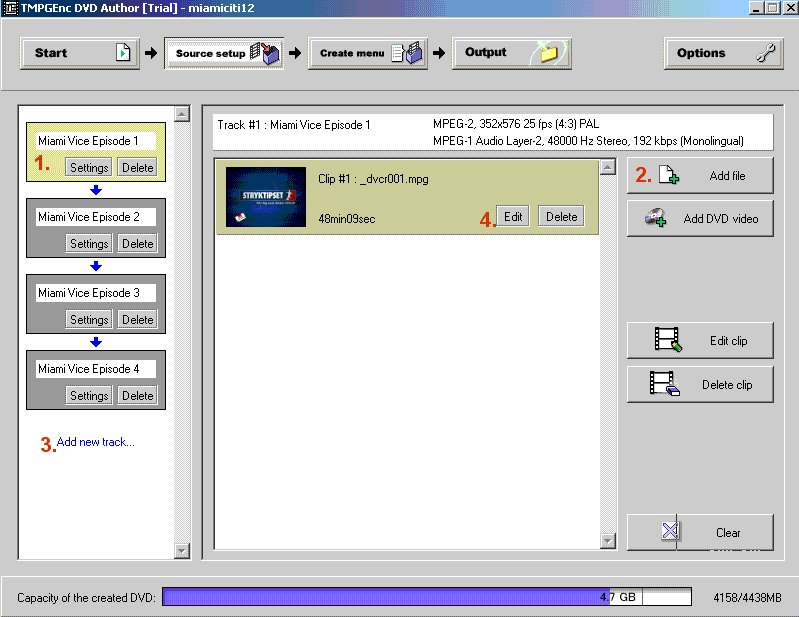Screen dimensions: 799x617
Task: Click the film-and-box icon on Source setup
Action: pos(265,53)
